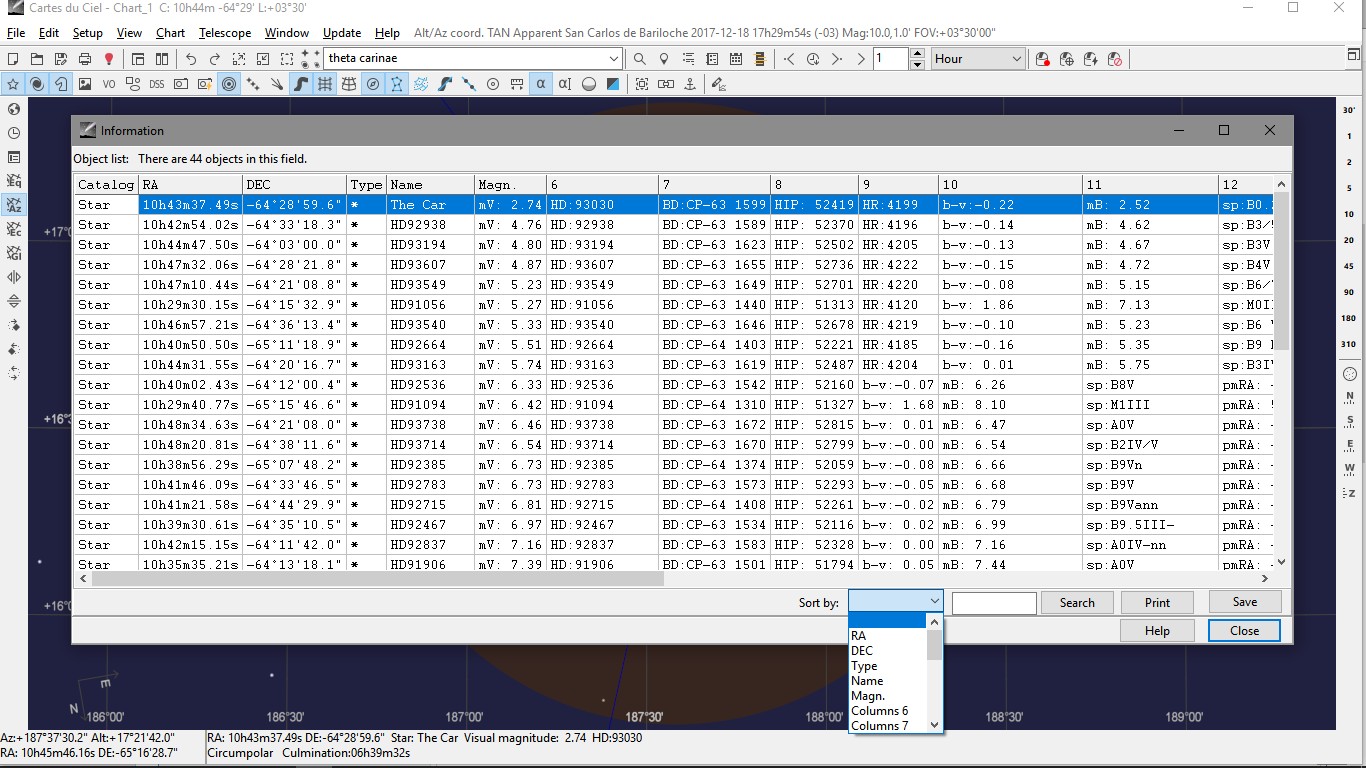The height and width of the screenshot is (768, 1366).
Task: Select Name in Sort by list
Action: coord(867,681)
